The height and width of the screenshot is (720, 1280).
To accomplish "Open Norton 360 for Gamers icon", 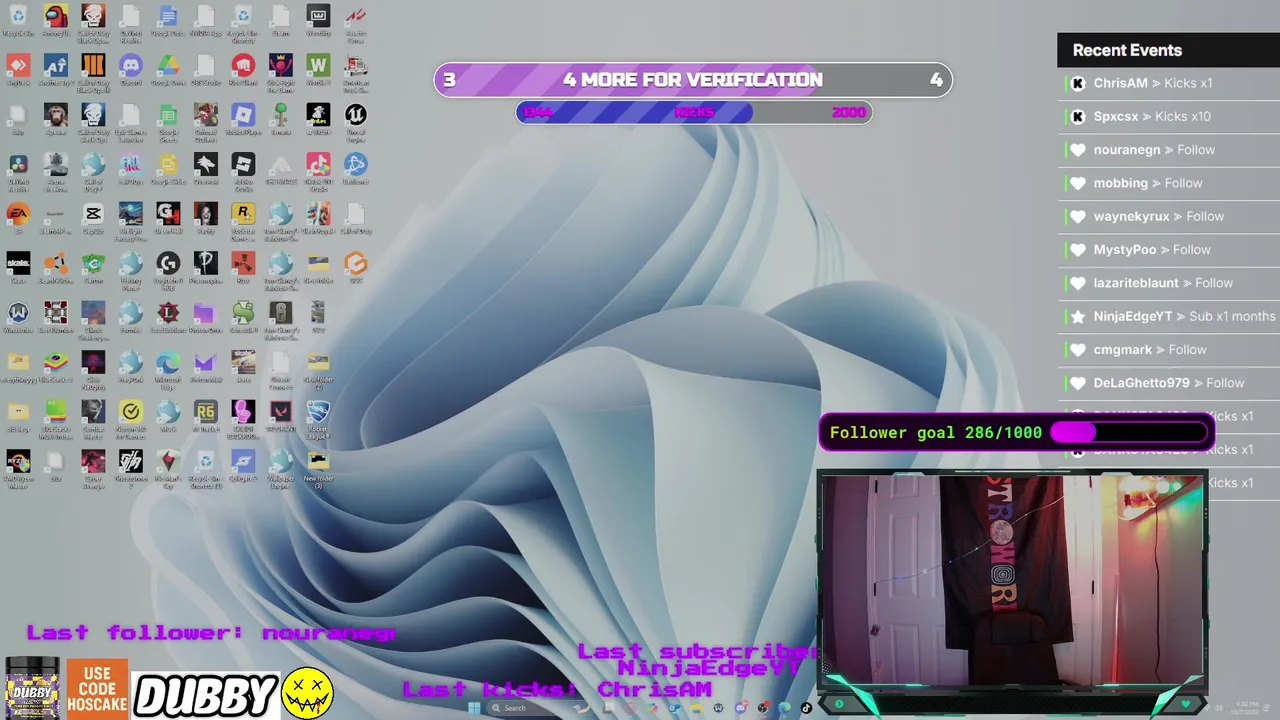I will (x=131, y=418).
